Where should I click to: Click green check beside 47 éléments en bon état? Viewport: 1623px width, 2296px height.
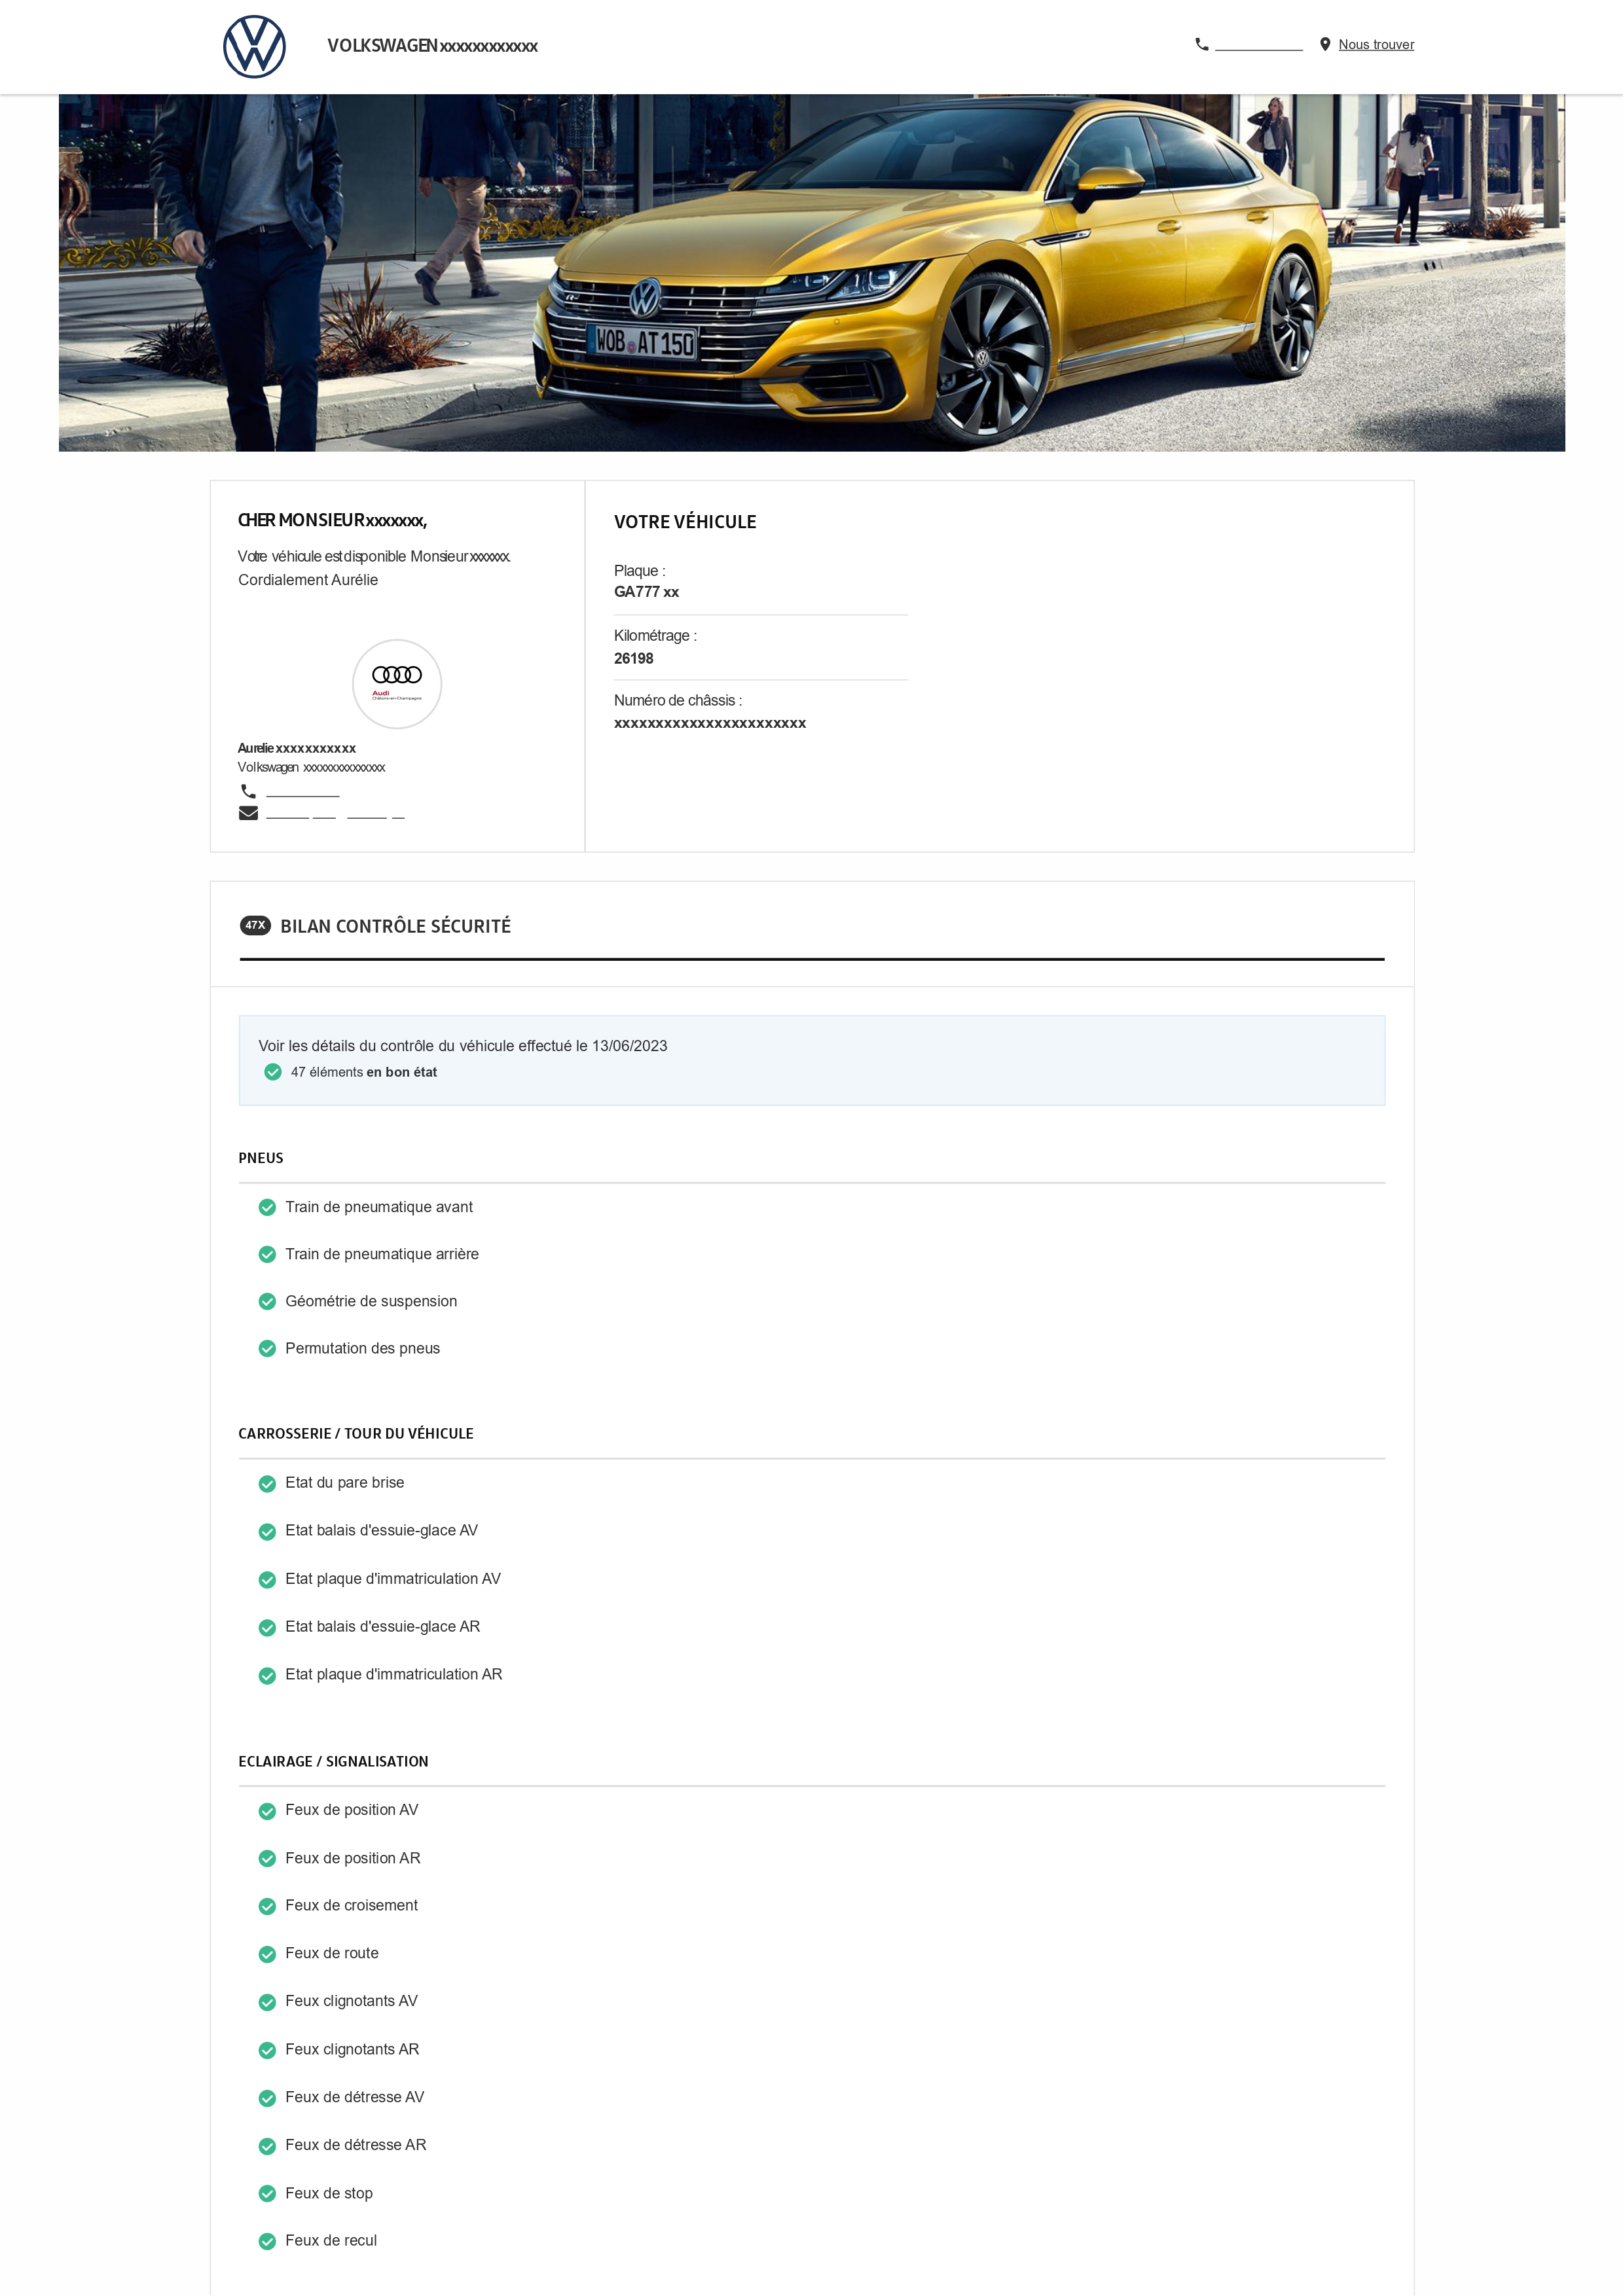(x=272, y=1072)
